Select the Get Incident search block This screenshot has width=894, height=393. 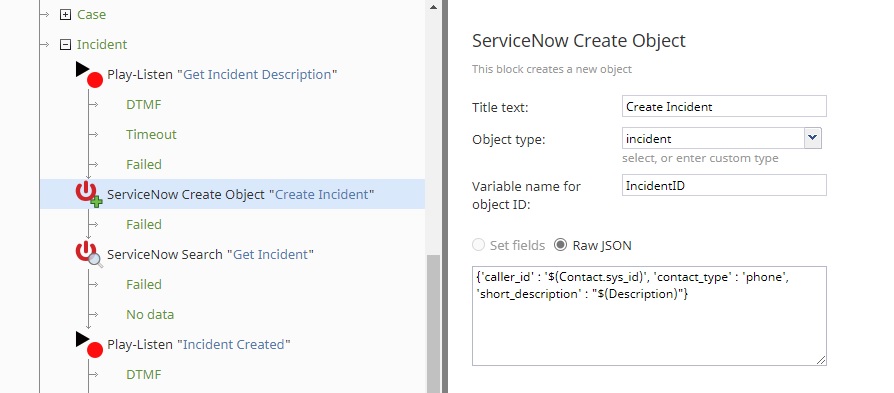[210, 254]
